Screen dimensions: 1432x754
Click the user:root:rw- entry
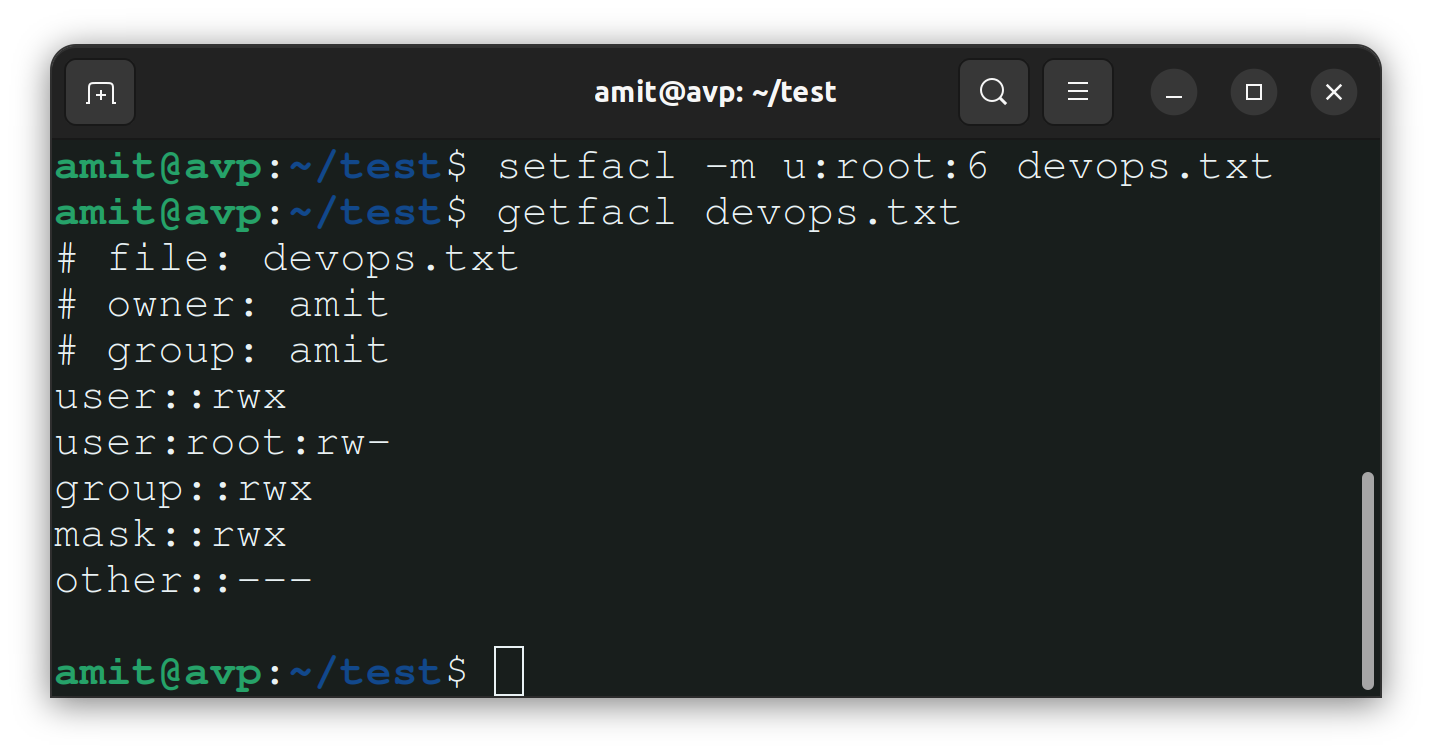[222, 443]
